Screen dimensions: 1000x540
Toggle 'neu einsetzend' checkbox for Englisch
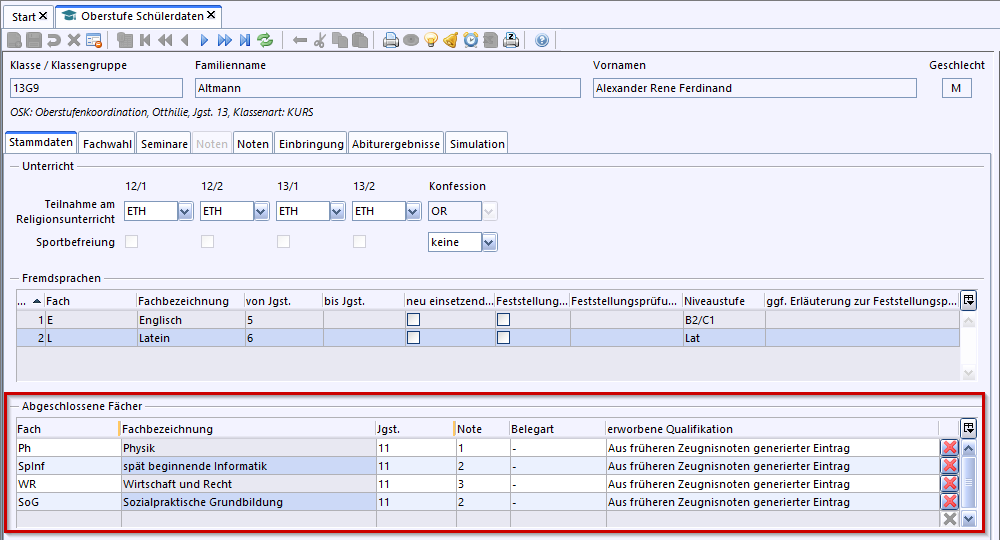pyautogui.click(x=412, y=319)
